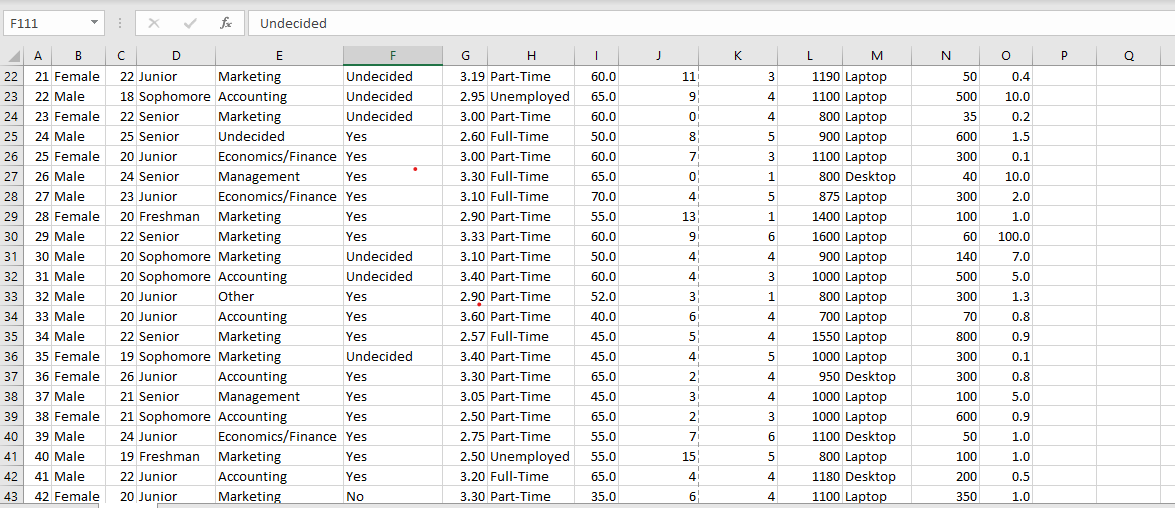The width and height of the screenshot is (1175, 508).
Task: Click the 13 cell in row 29
Action: [659, 217]
